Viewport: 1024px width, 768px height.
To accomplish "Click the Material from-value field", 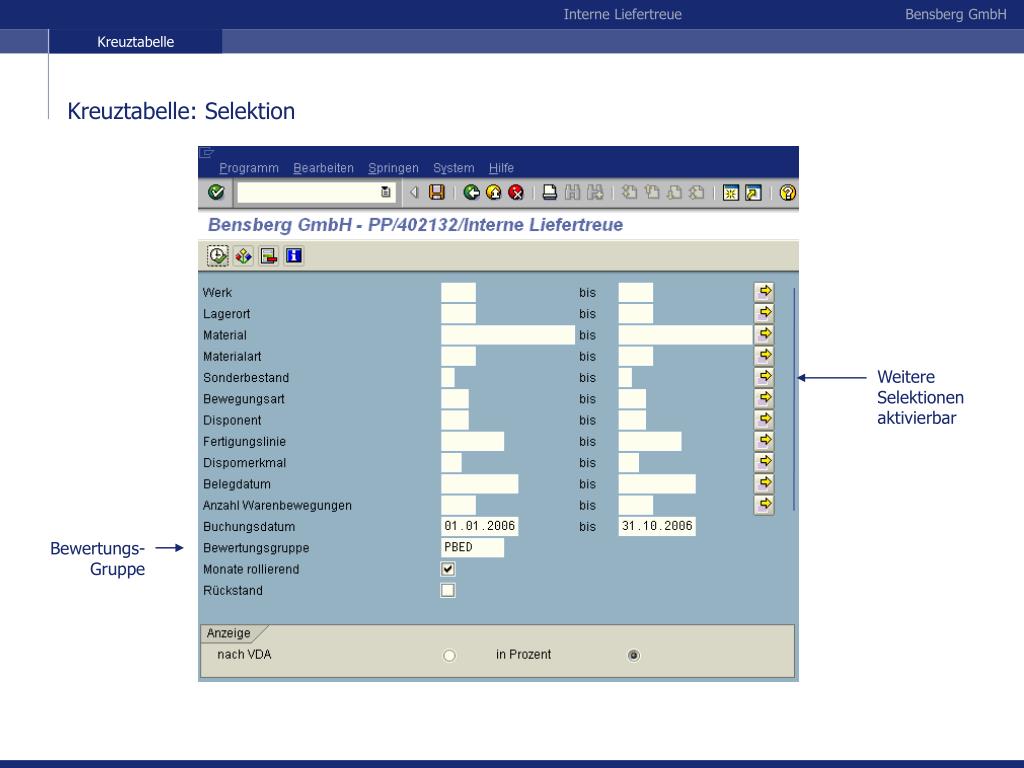I will [508, 335].
